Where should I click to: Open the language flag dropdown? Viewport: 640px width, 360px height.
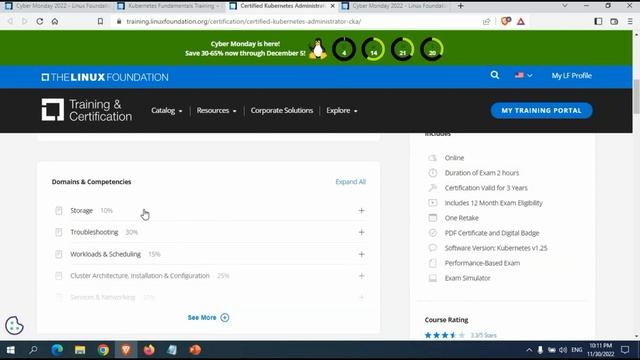523,76
